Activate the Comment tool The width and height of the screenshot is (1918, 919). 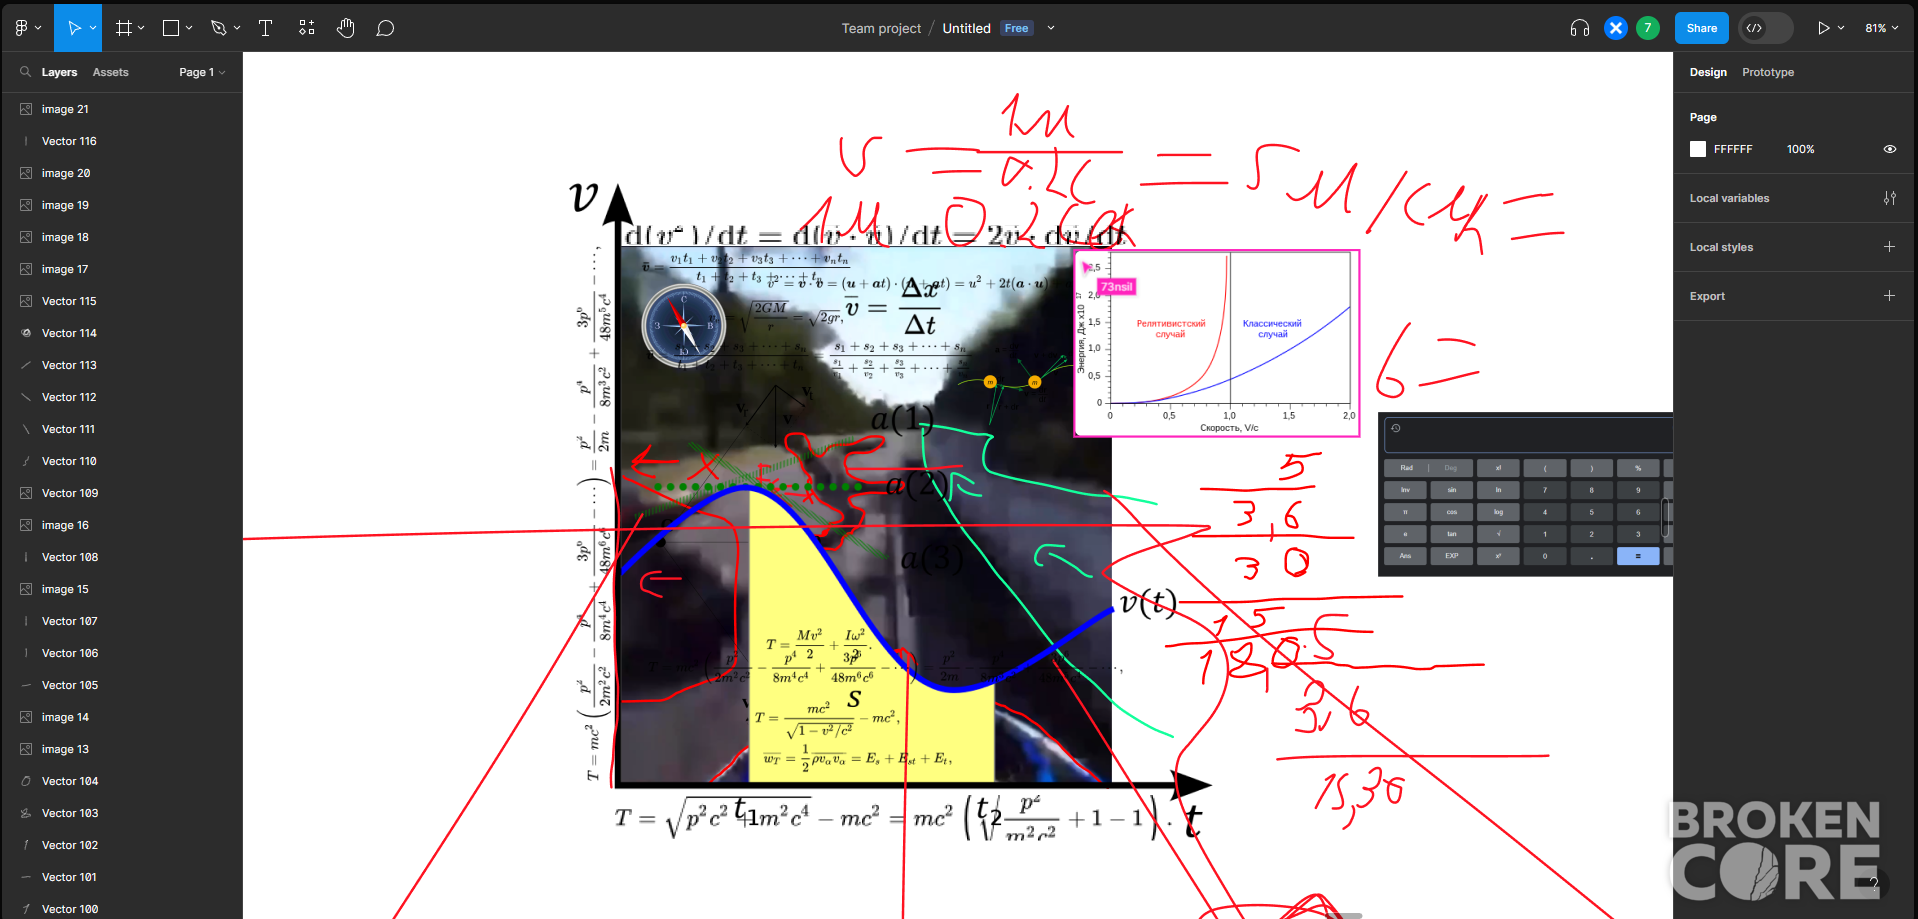385,28
